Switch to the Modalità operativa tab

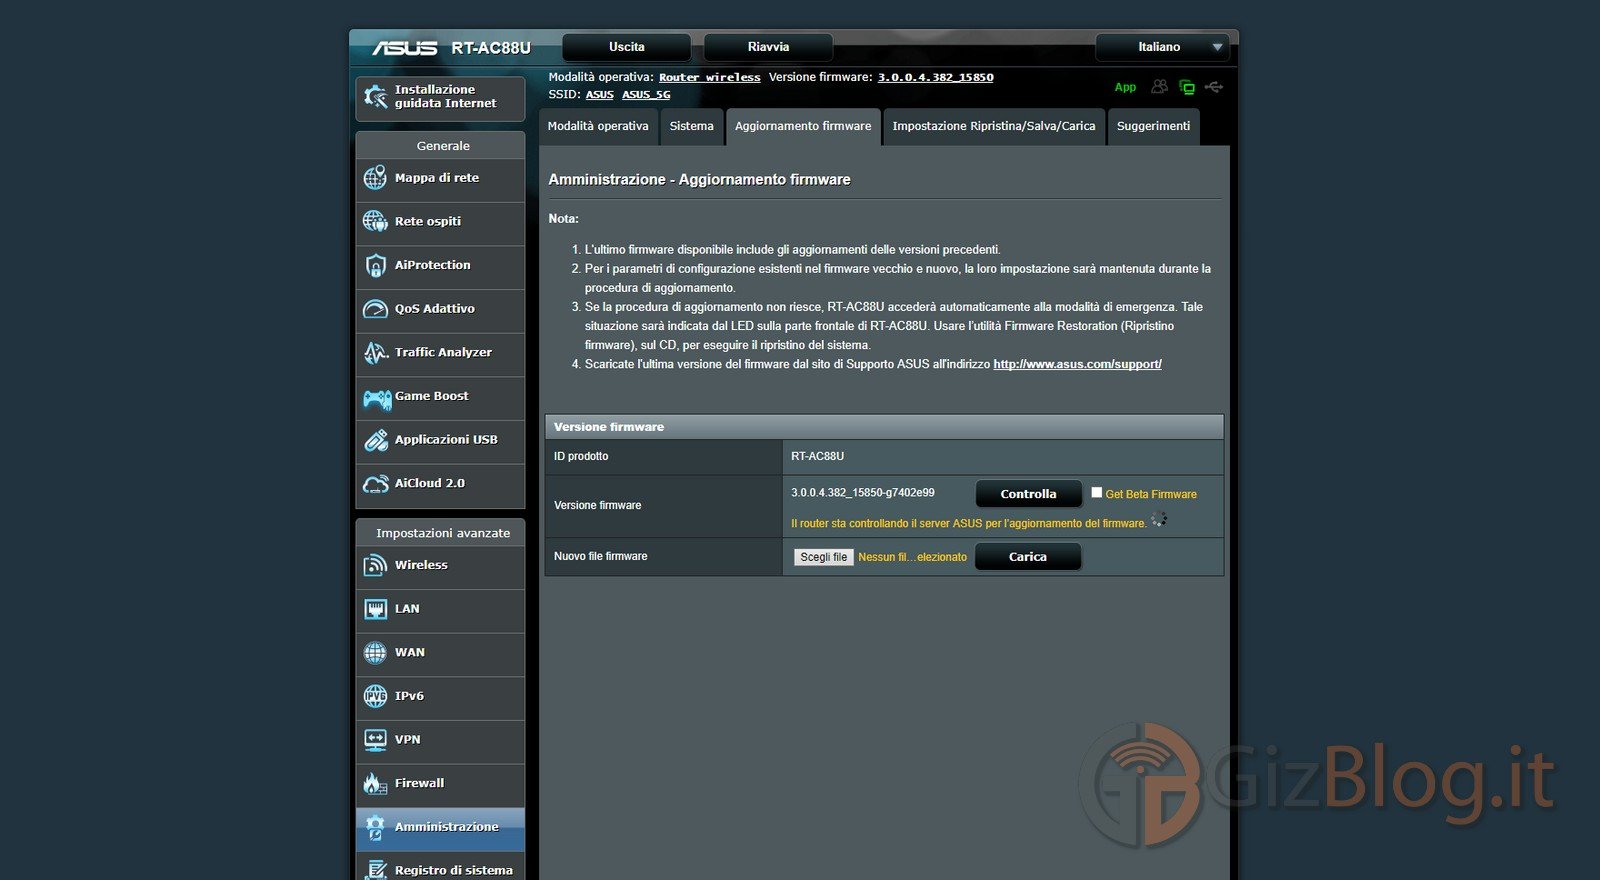tap(598, 126)
